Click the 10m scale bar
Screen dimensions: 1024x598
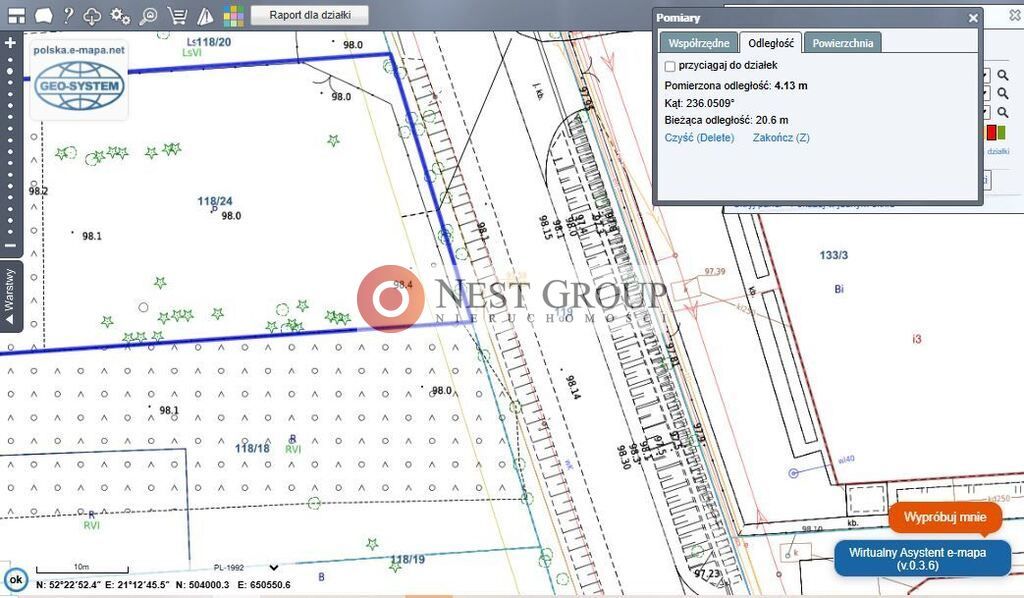tap(82, 569)
